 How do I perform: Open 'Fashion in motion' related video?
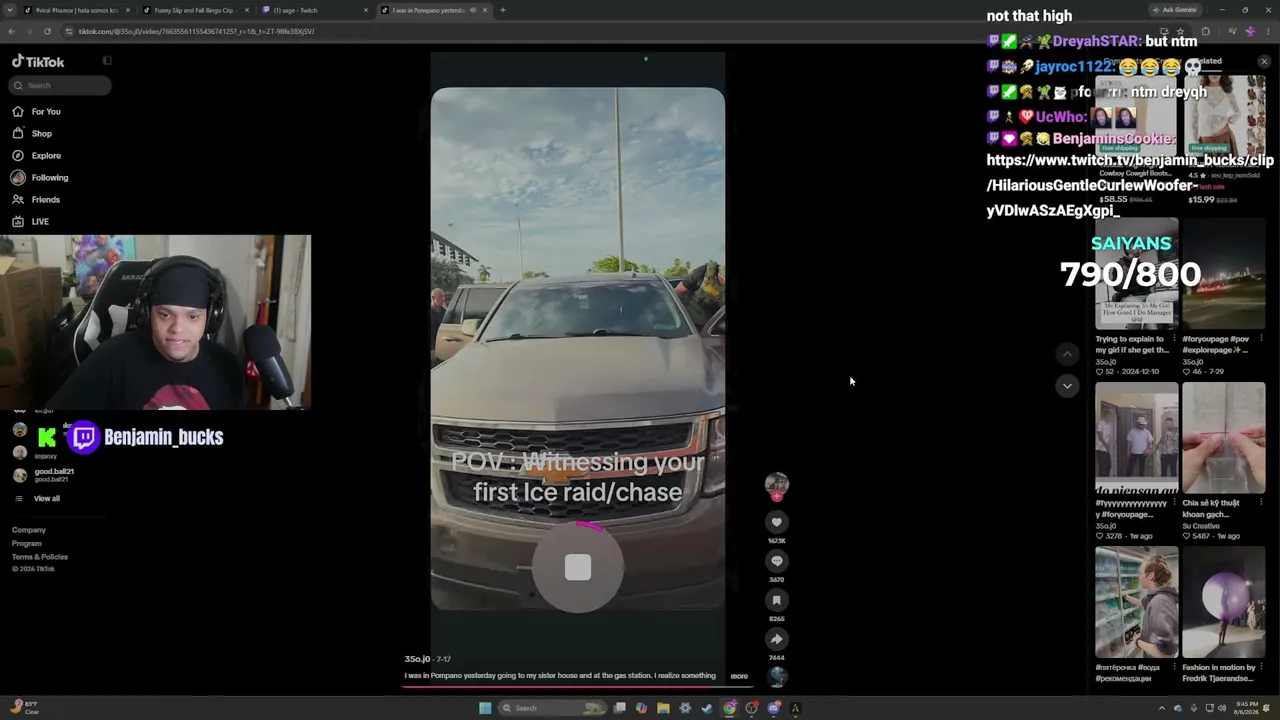point(1223,602)
